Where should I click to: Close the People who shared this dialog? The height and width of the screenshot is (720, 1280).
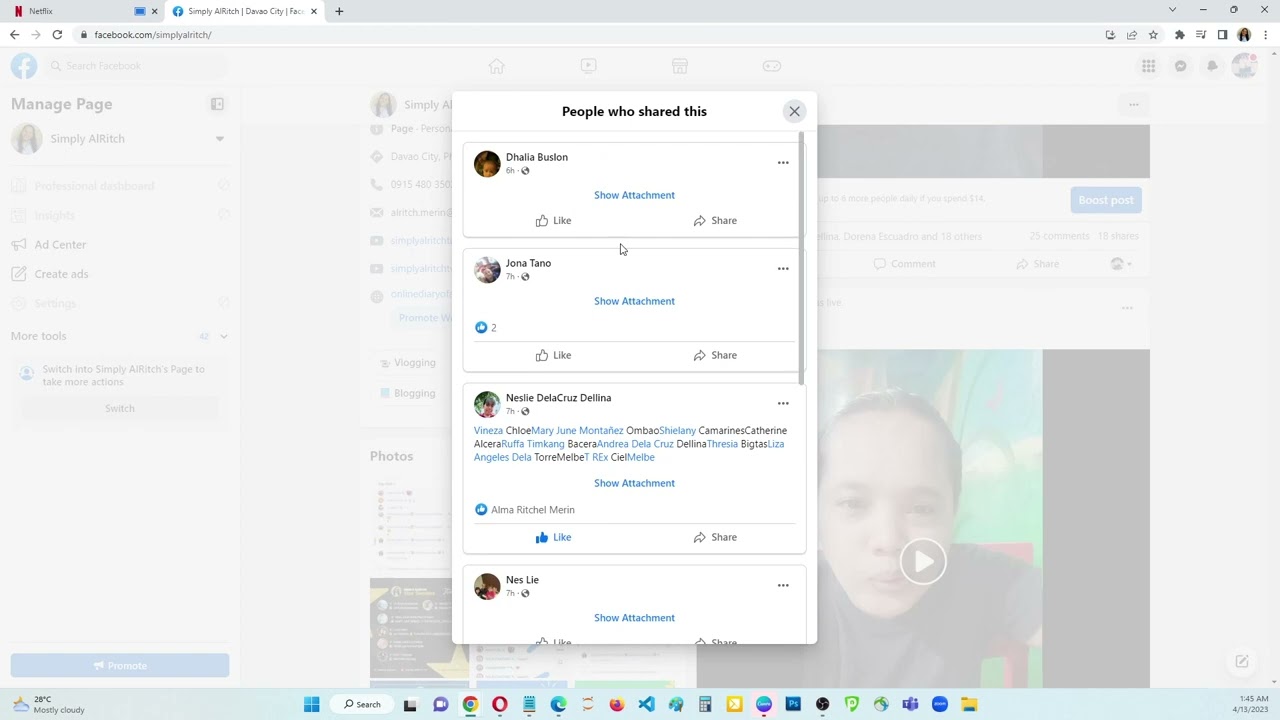click(x=794, y=111)
